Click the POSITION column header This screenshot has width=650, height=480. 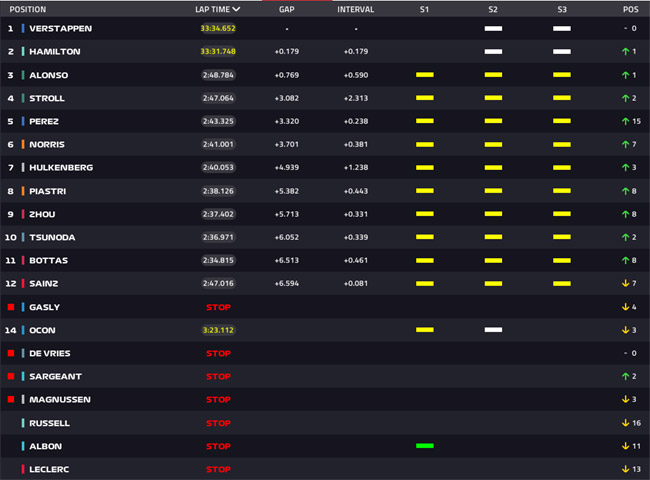click(28, 9)
